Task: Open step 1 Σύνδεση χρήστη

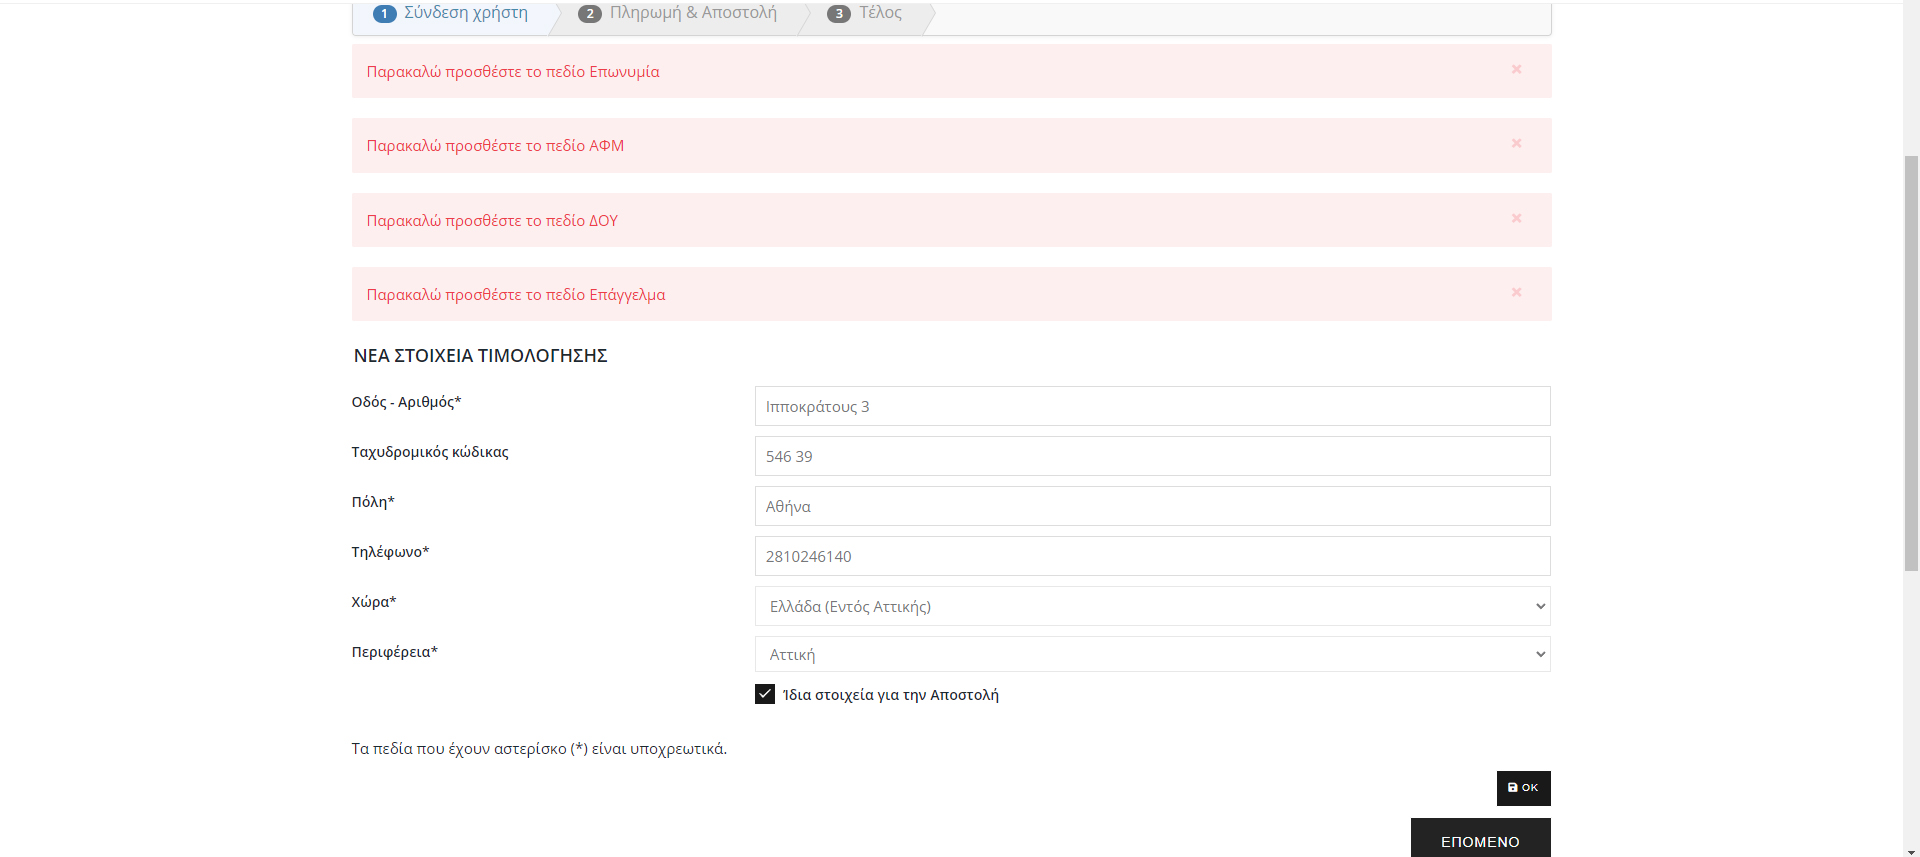Action: point(451,13)
